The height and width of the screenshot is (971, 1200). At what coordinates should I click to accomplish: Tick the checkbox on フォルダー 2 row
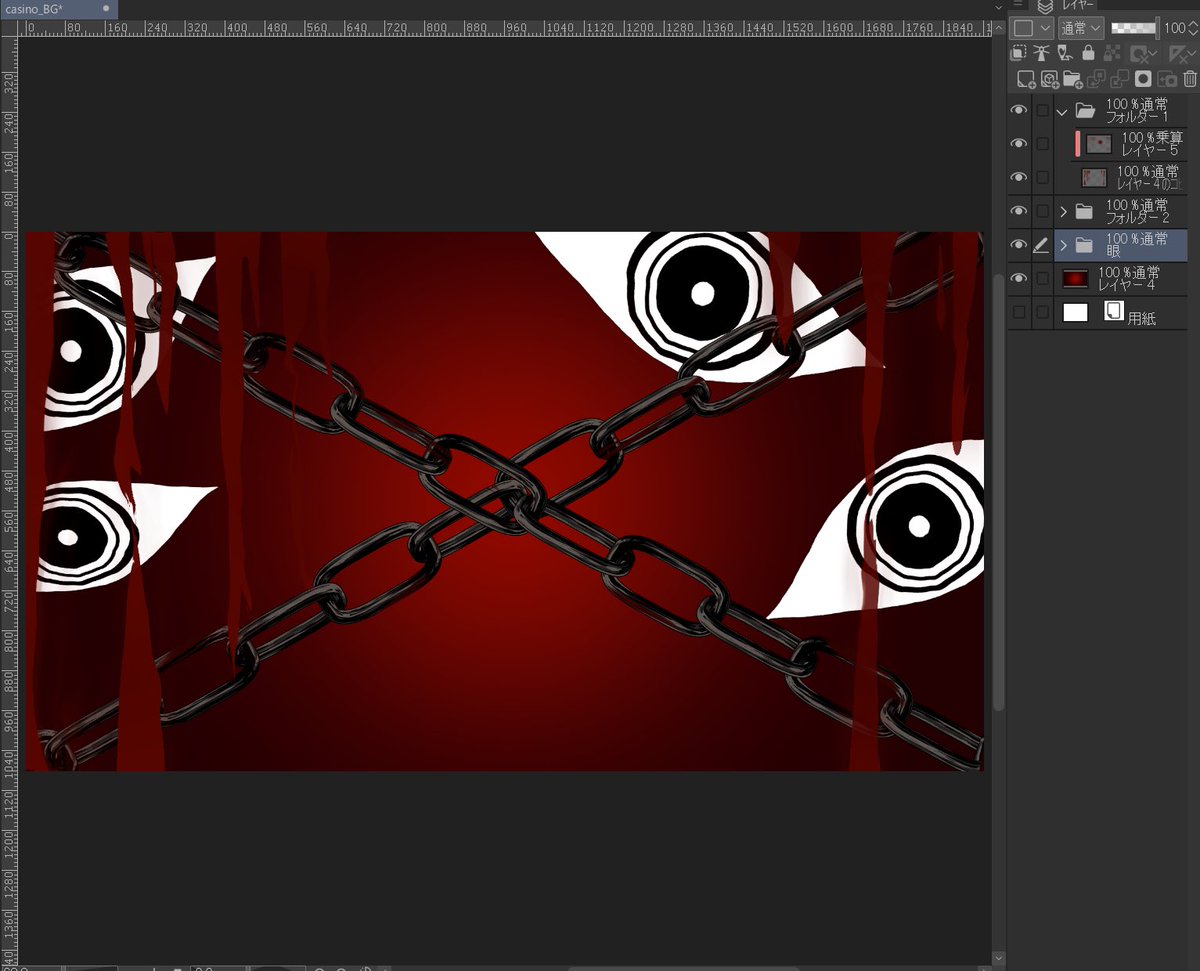1043,211
